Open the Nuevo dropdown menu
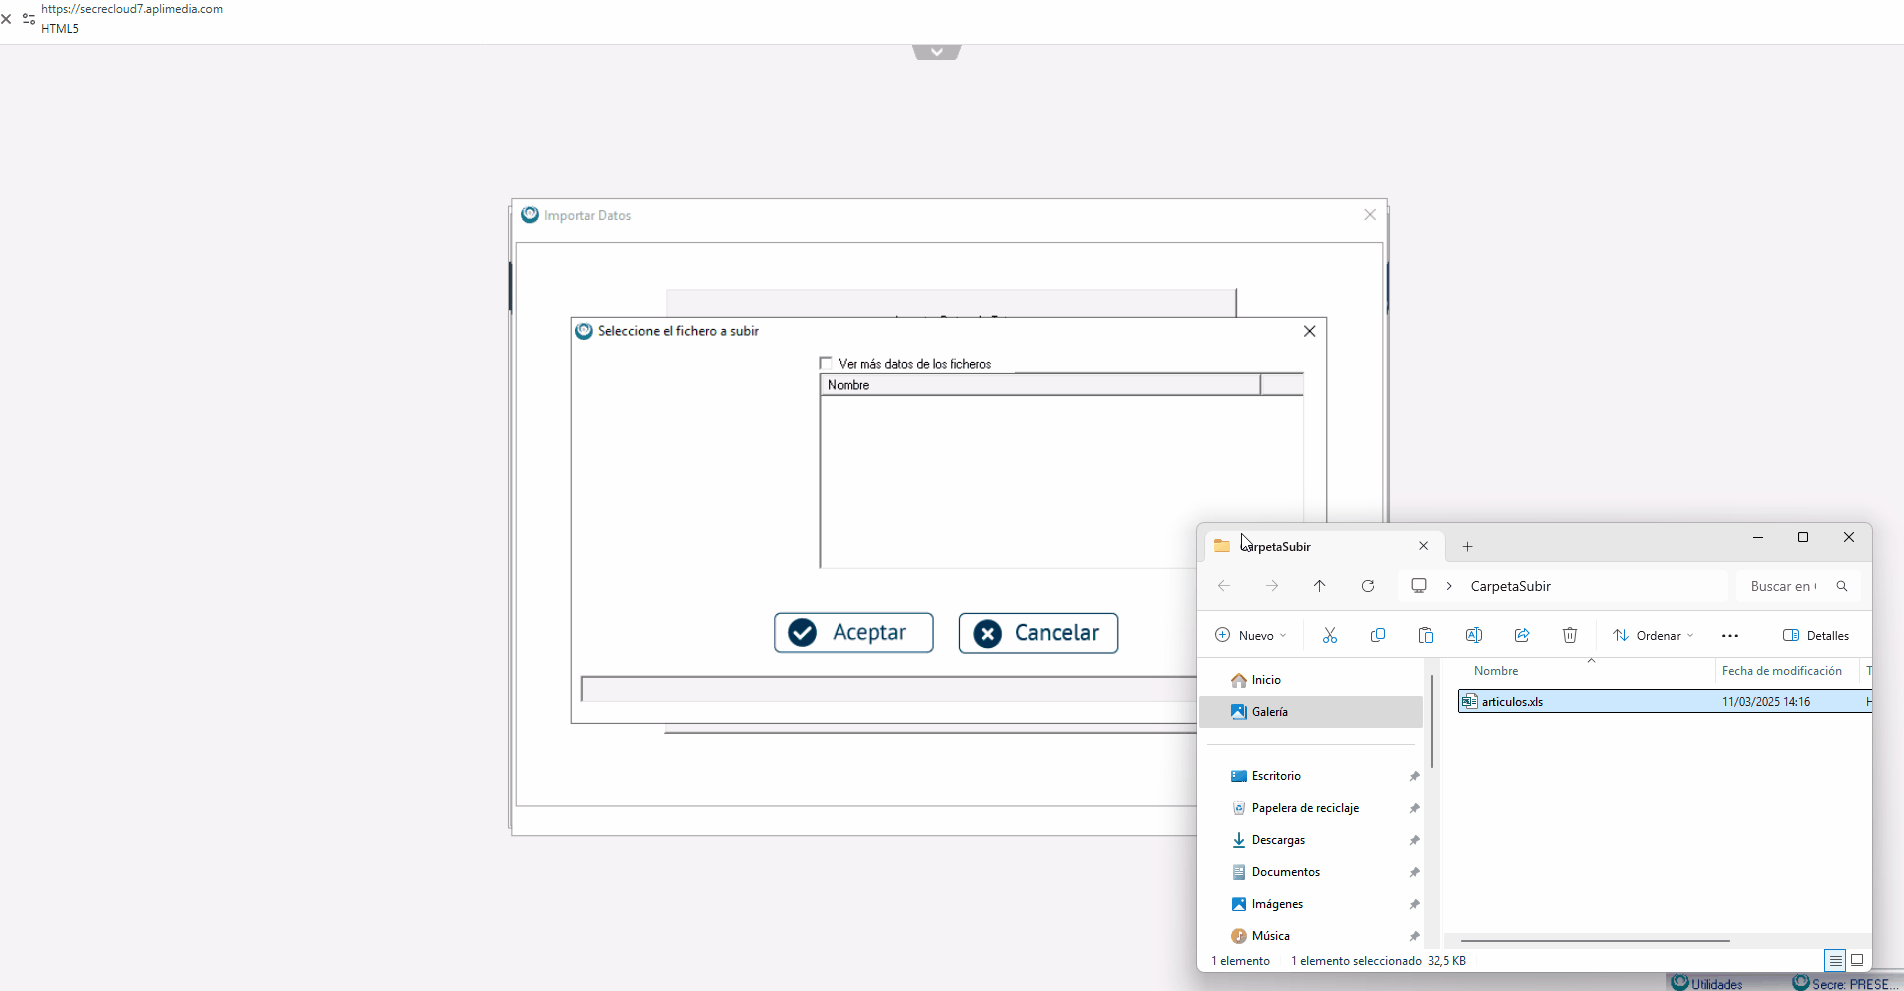The width and height of the screenshot is (1904, 991). pos(1250,636)
